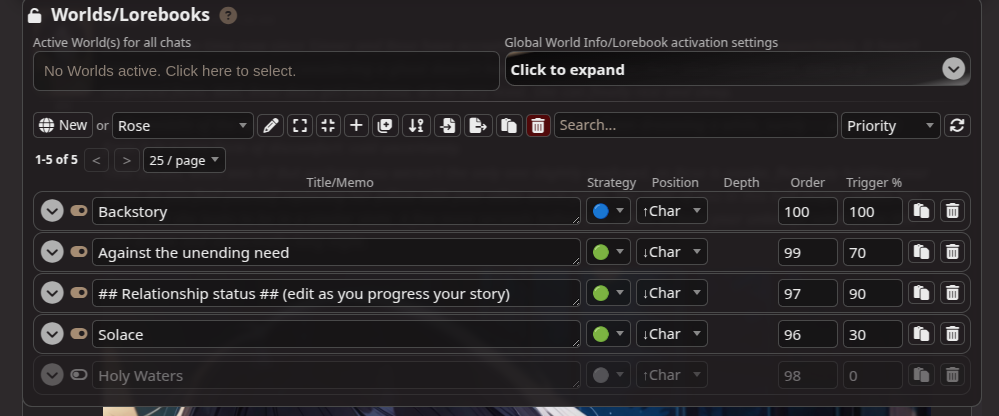Edit Relationship status Trigger % field 90
999x416 pixels.
click(x=873, y=293)
